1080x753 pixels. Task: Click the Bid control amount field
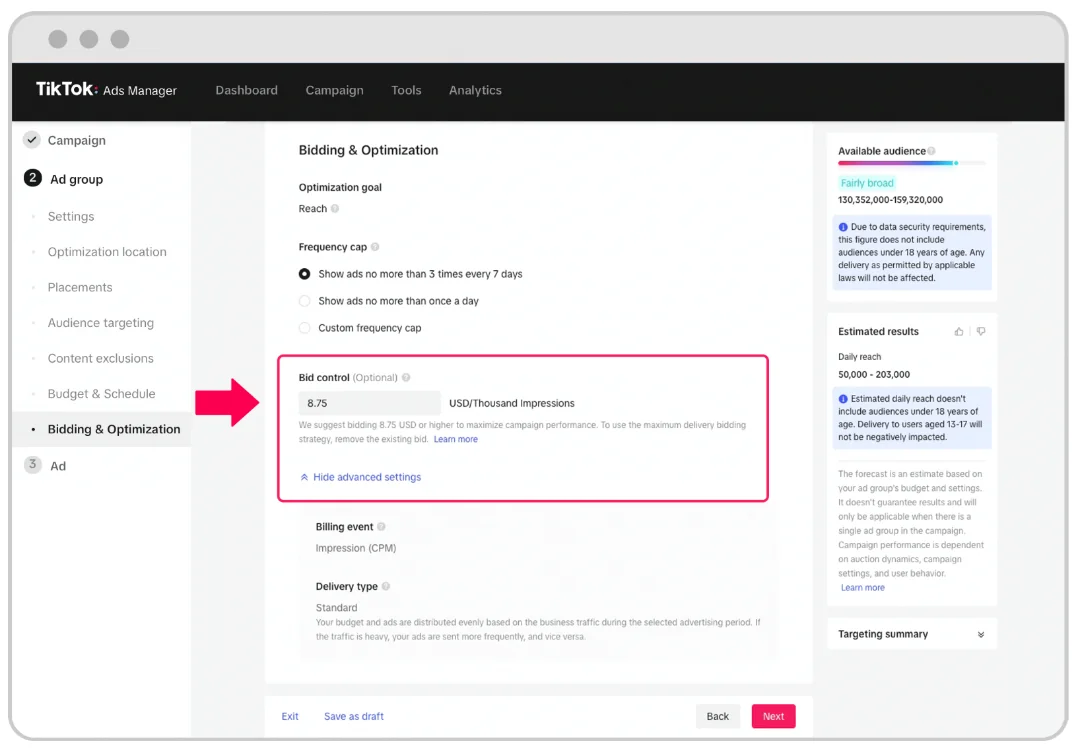coord(369,403)
